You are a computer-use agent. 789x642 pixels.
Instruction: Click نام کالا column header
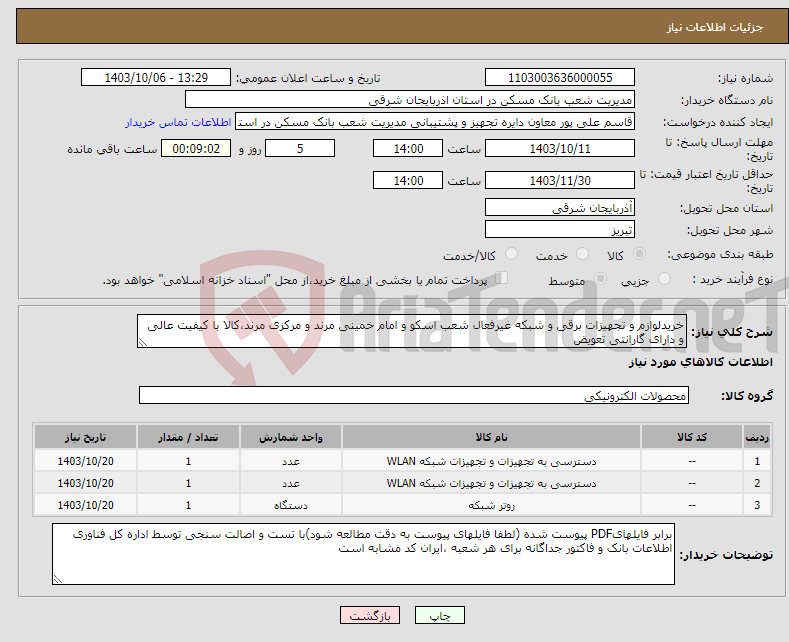491,437
